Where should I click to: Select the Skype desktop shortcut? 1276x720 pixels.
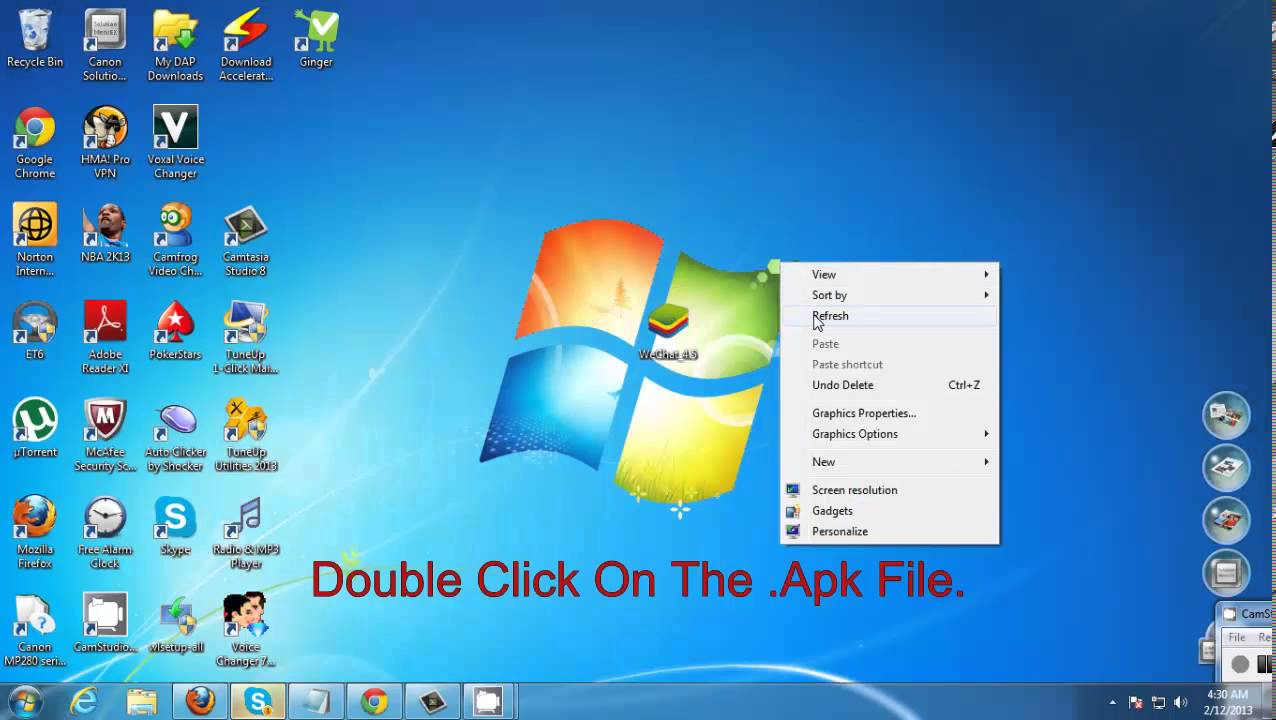[x=175, y=527]
